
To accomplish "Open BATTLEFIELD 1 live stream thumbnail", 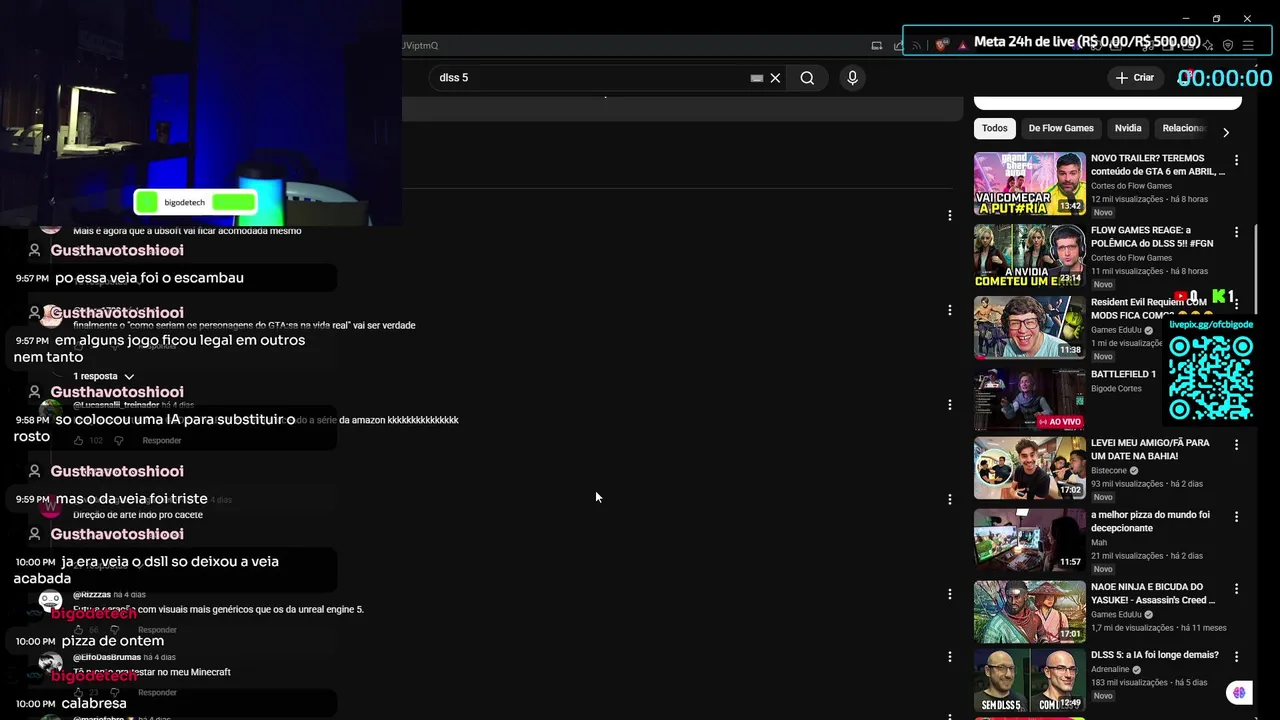I will point(1029,399).
